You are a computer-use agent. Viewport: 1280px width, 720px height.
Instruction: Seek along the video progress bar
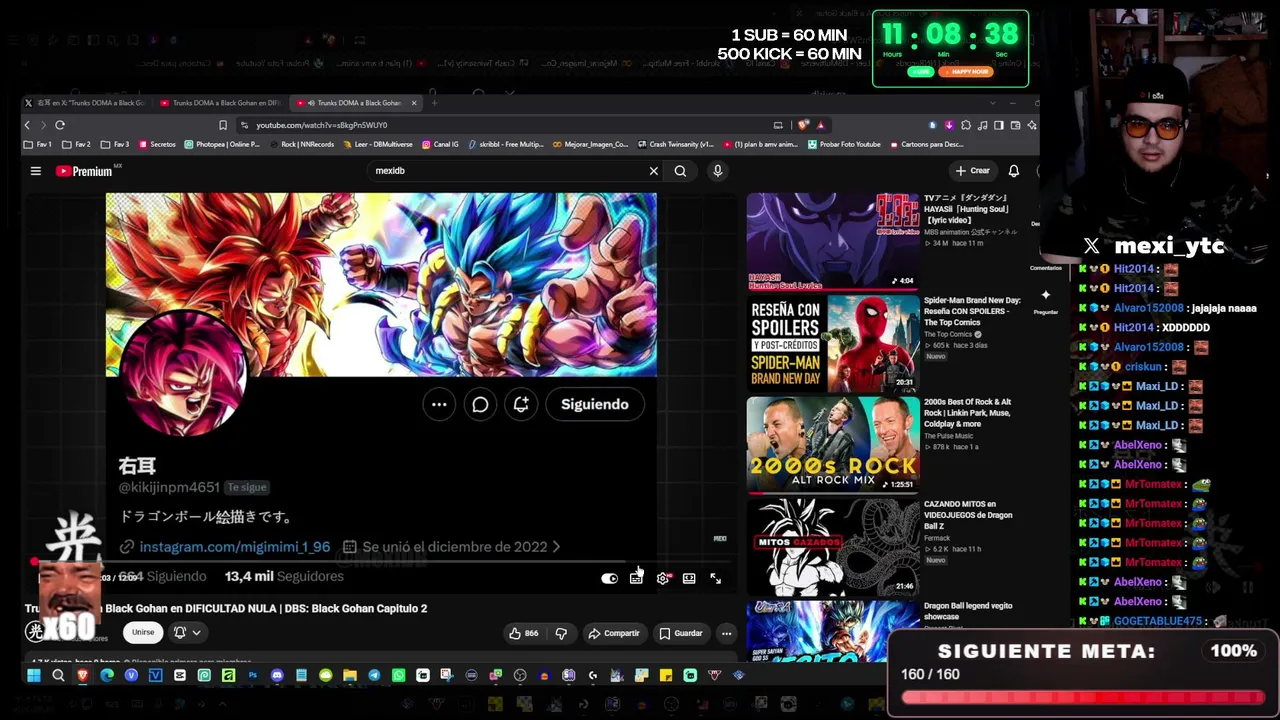[x=381, y=562]
